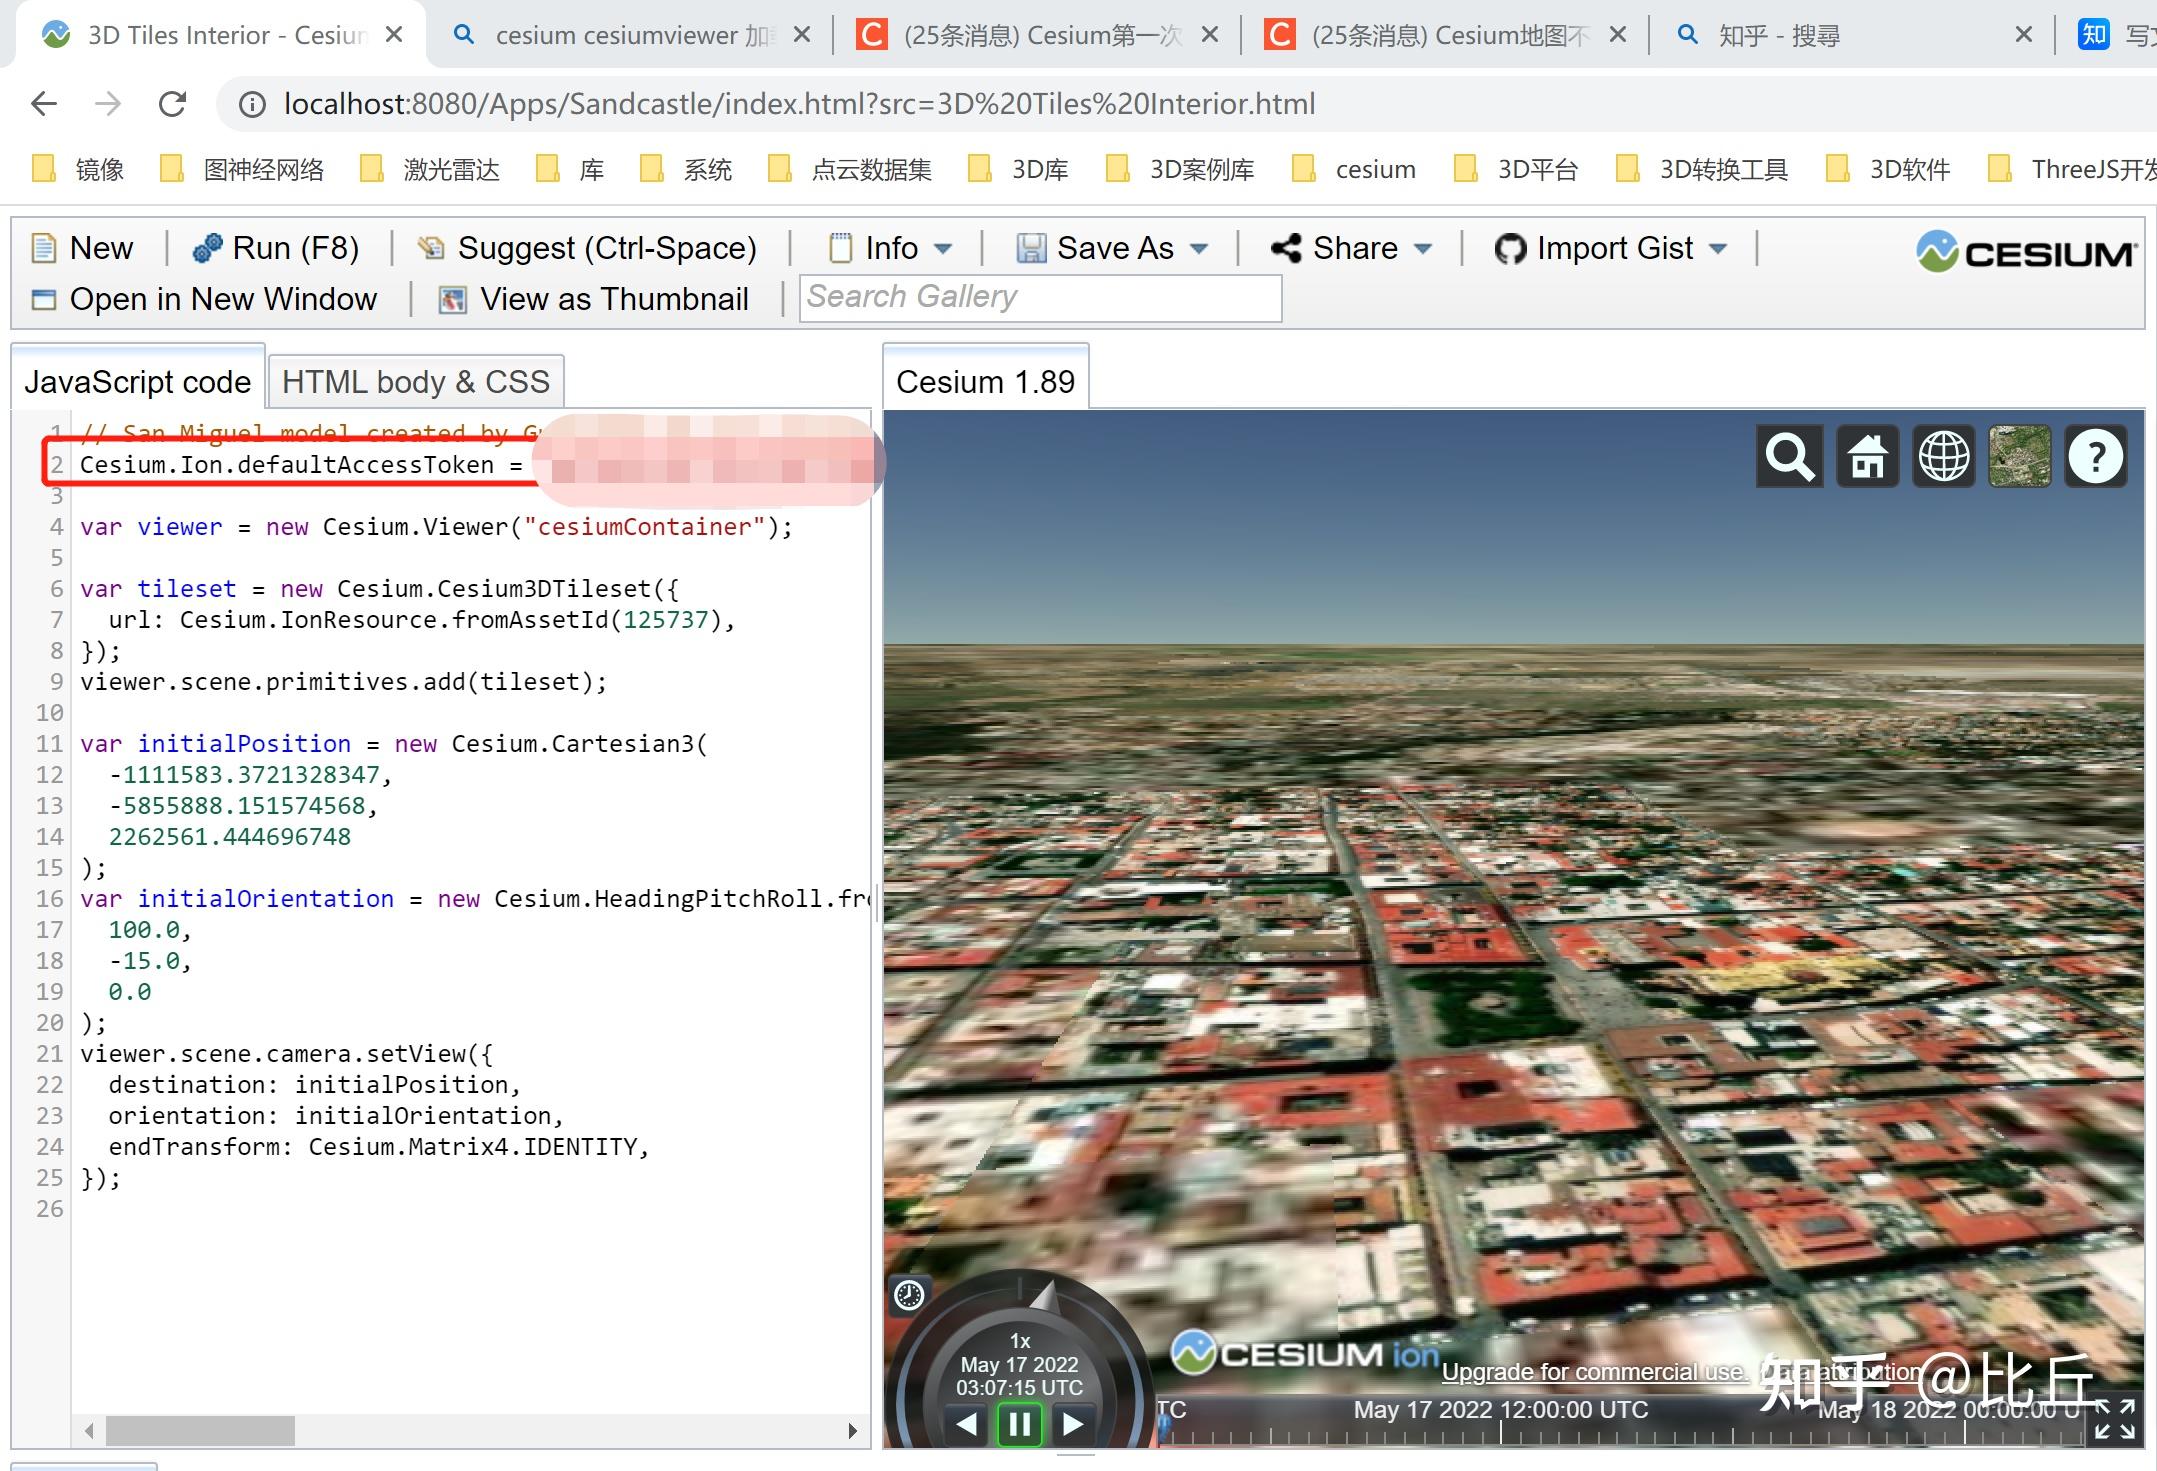The image size is (2157, 1471).
Task: Click the Cesium geocoder search icon
Action: (x=1789, y=457)
